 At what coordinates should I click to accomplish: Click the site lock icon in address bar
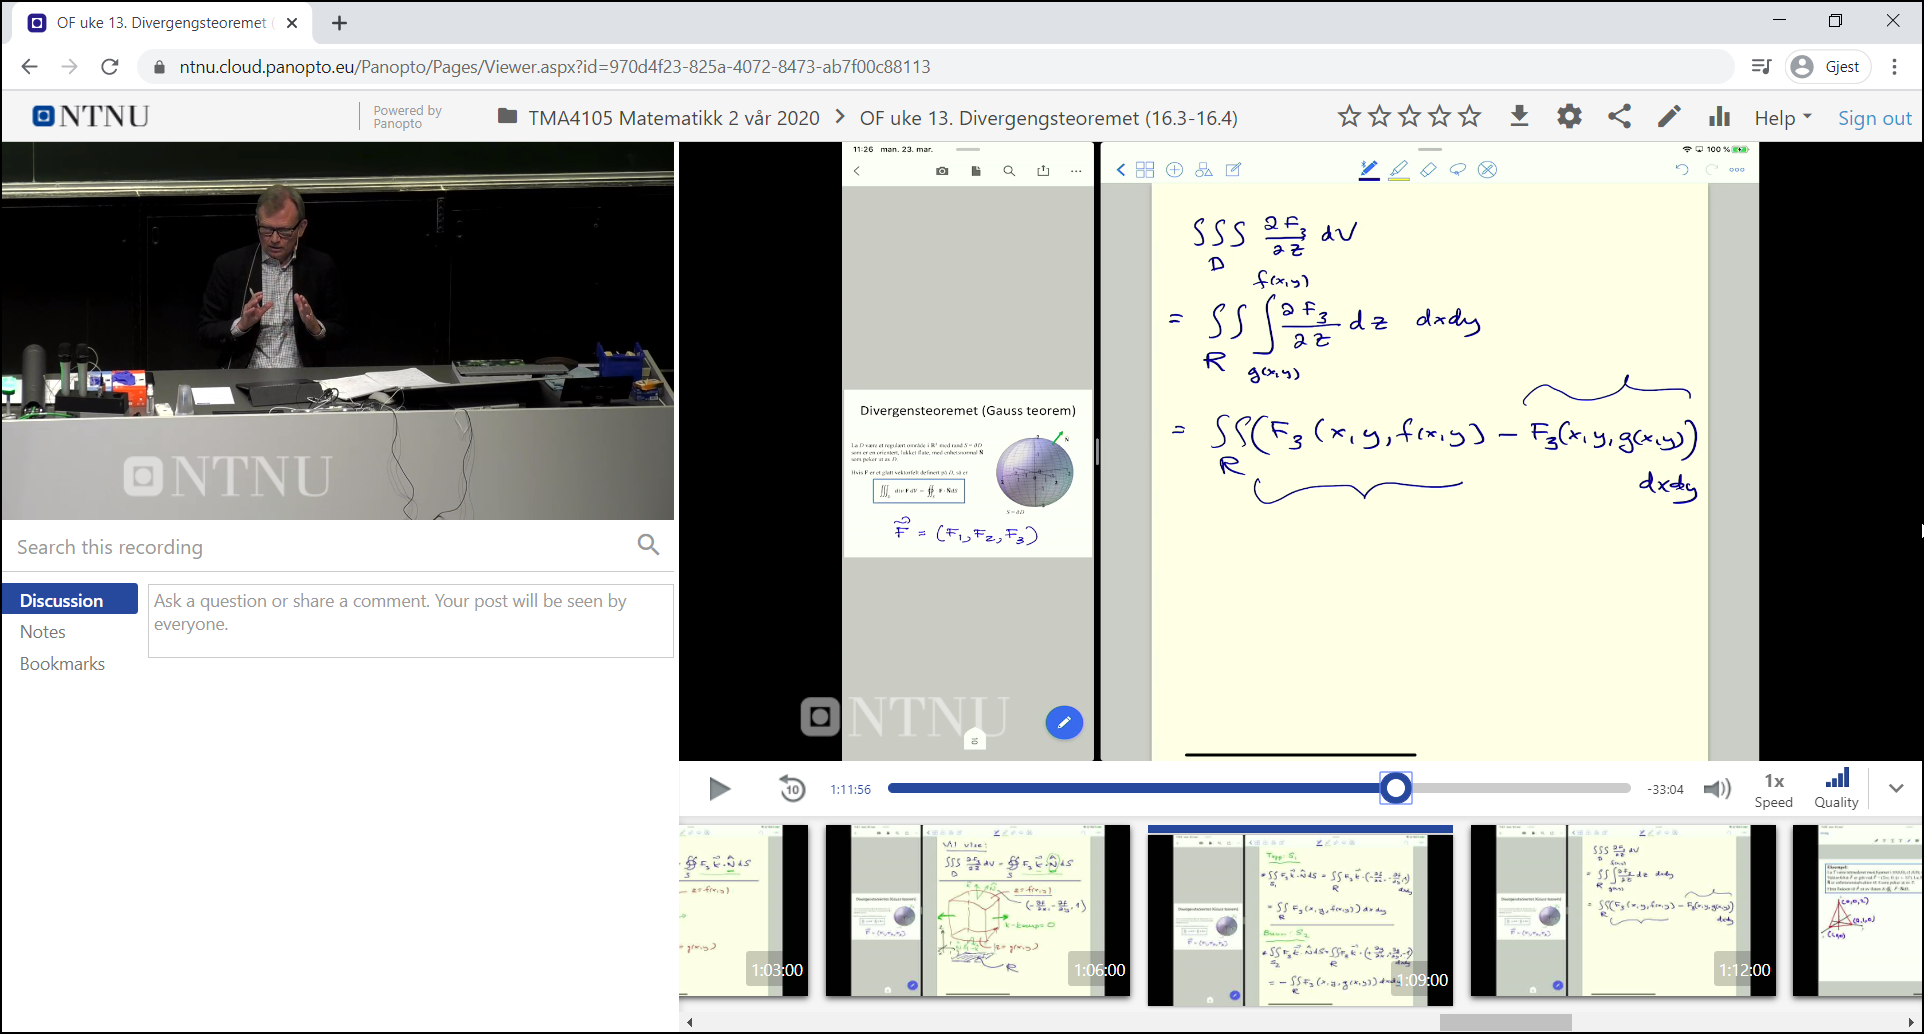click(x=158, y=67)
